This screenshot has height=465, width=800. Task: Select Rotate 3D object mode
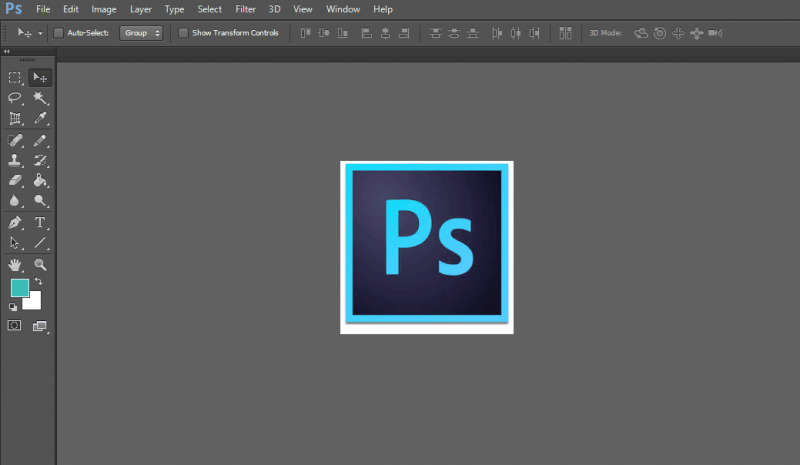(641, 33)
